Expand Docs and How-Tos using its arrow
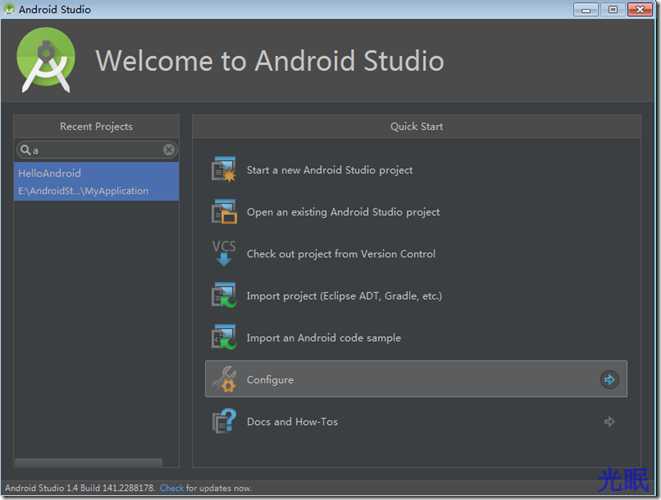 (609, 421)
